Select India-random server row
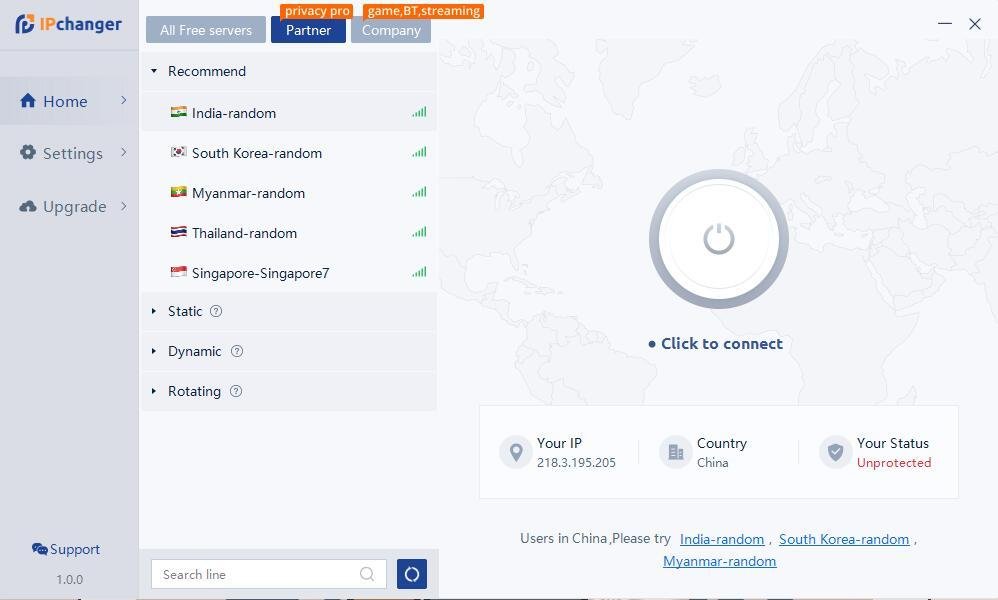Viewport: 998px width, 600px height. pos(289,113)
